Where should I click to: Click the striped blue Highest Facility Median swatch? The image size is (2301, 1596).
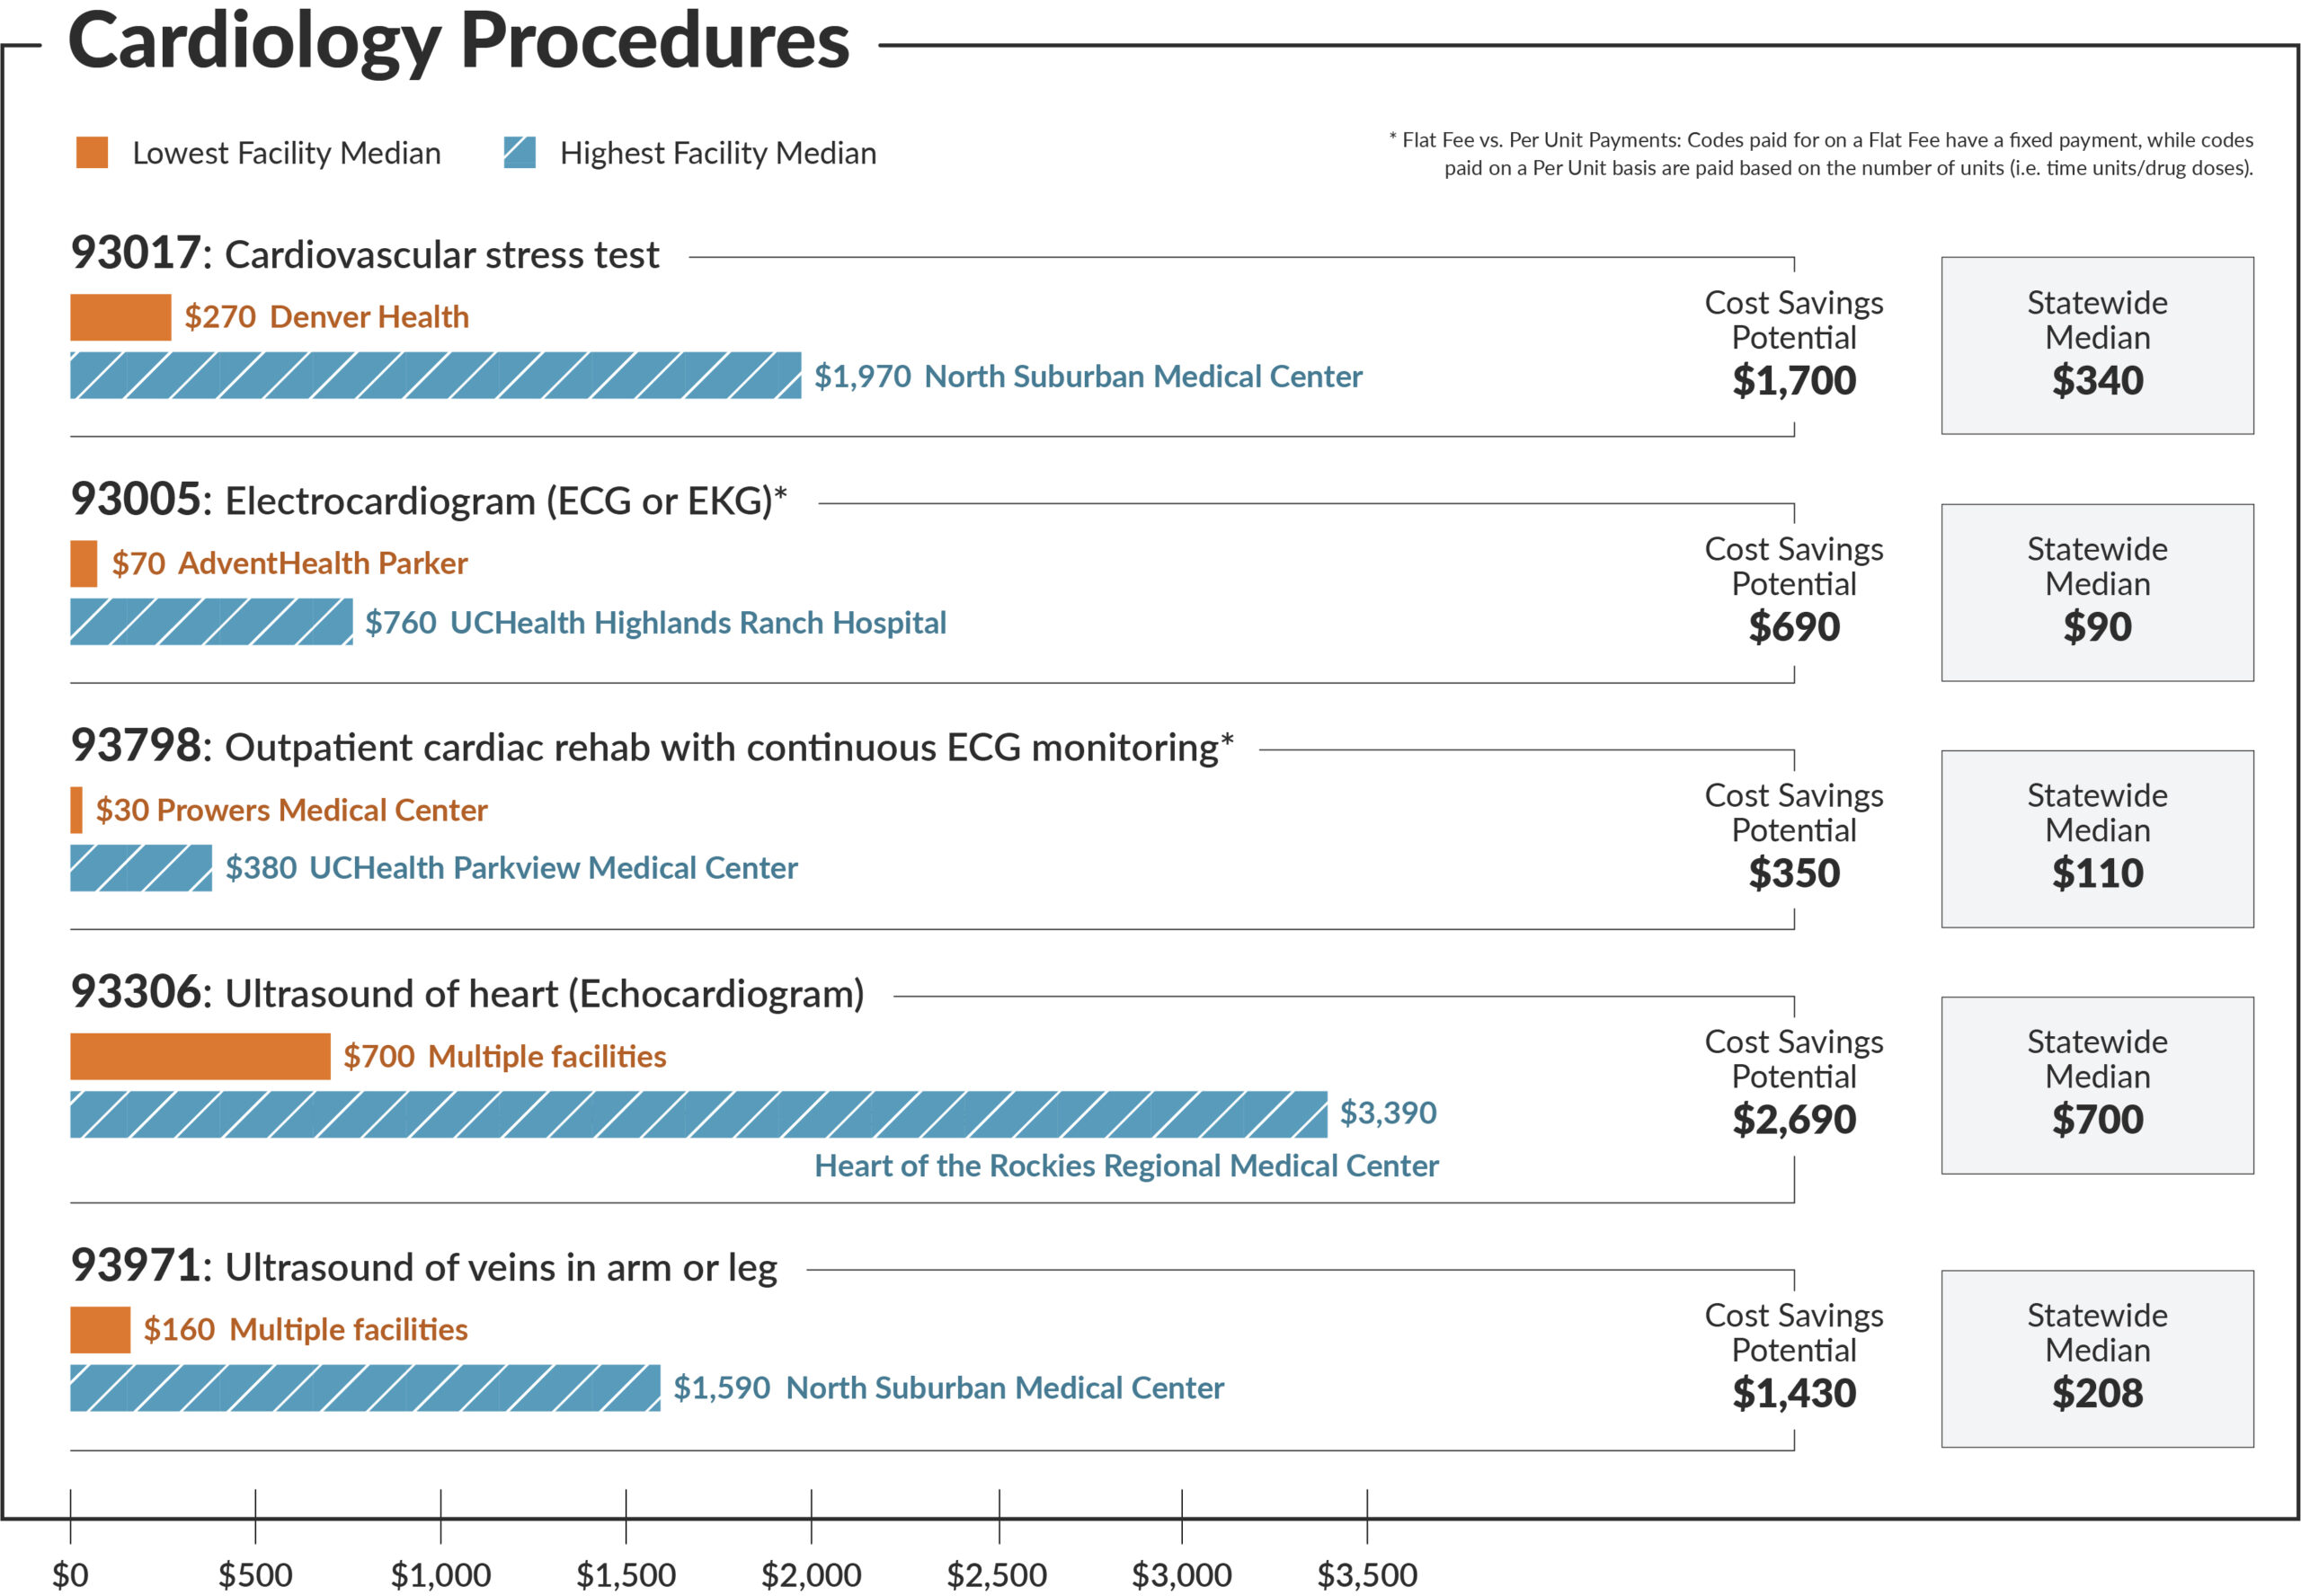519,152
